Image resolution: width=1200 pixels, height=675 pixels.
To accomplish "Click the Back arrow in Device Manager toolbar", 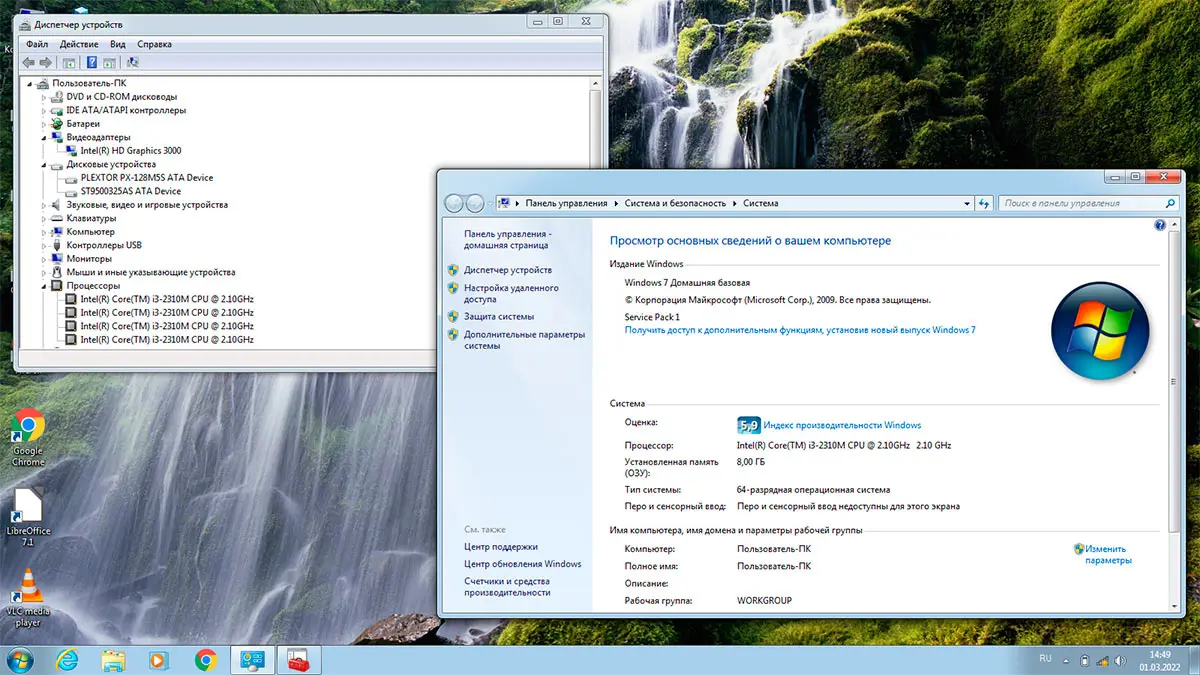I will point(29,62).
